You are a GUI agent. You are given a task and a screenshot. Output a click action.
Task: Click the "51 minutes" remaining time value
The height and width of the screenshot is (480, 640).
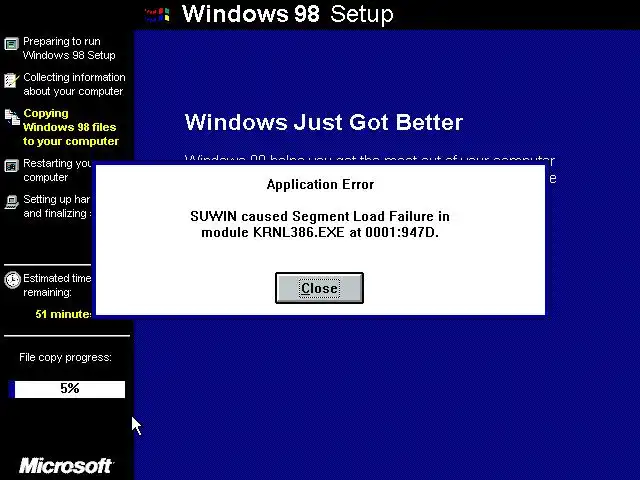(63, 314)
